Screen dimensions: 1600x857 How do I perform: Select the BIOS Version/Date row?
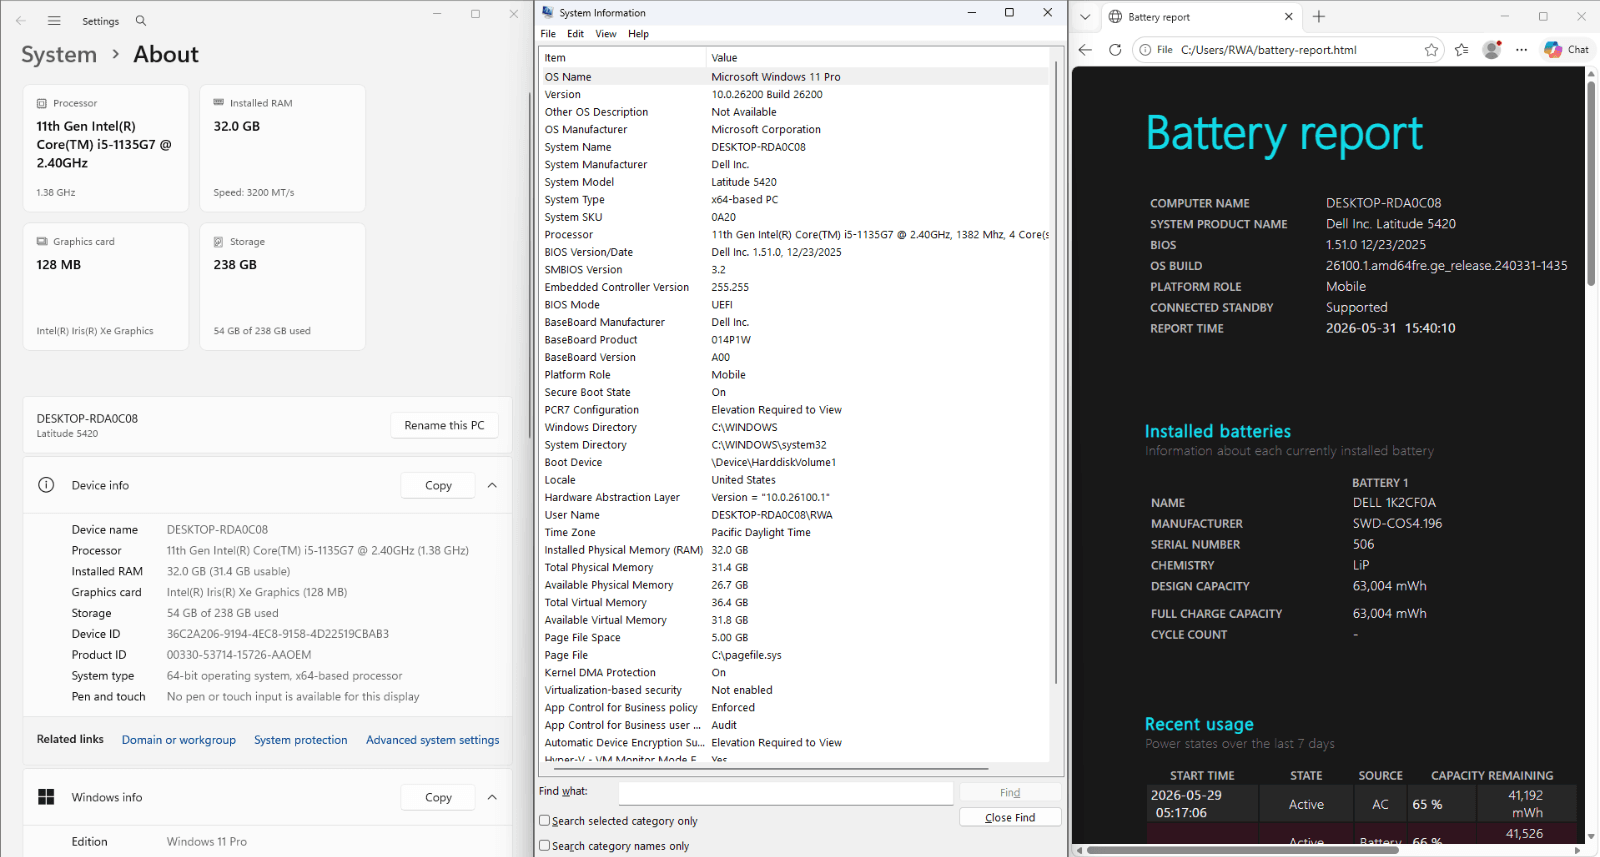click(x=794, y=252)
